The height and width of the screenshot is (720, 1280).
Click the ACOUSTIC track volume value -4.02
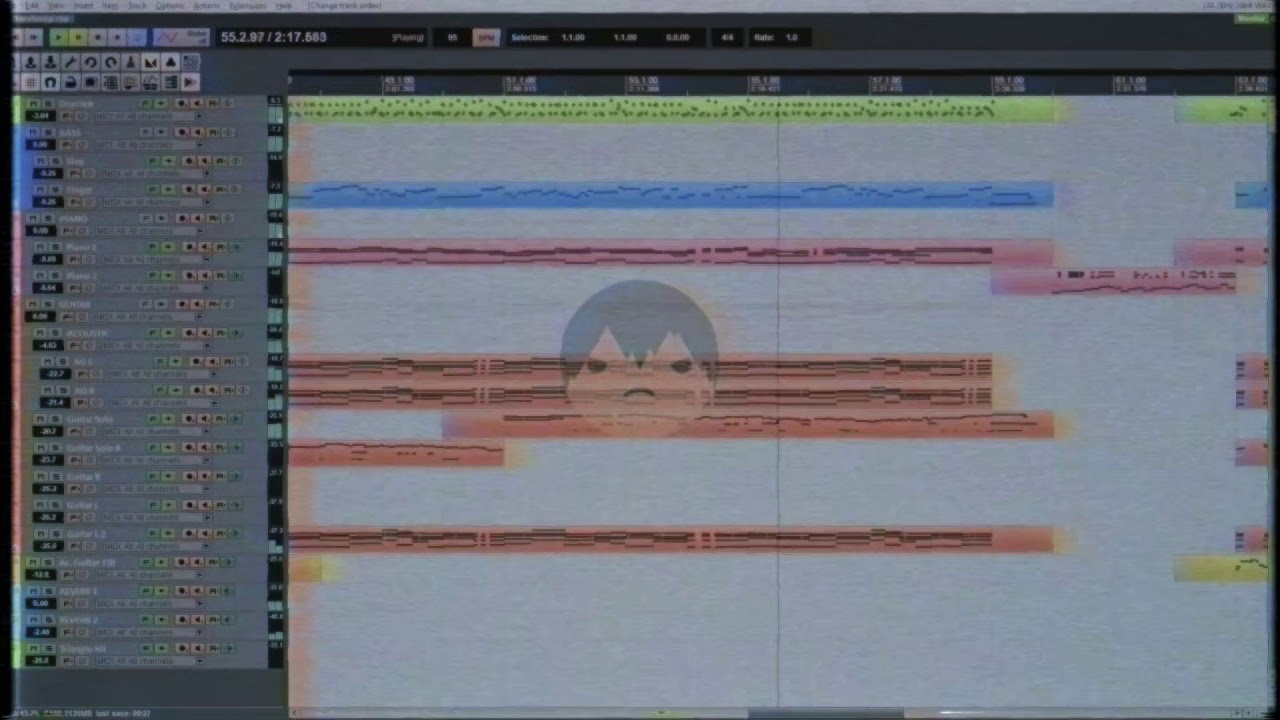pyautogui.click(x=48, y=345)
